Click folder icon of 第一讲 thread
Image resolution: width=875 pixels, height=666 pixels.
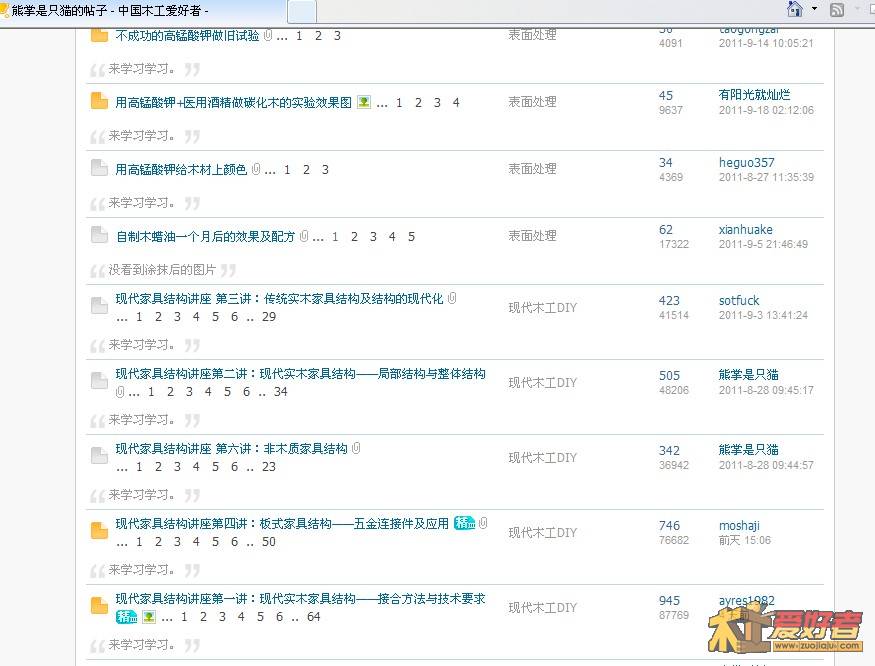coord(99,606)
